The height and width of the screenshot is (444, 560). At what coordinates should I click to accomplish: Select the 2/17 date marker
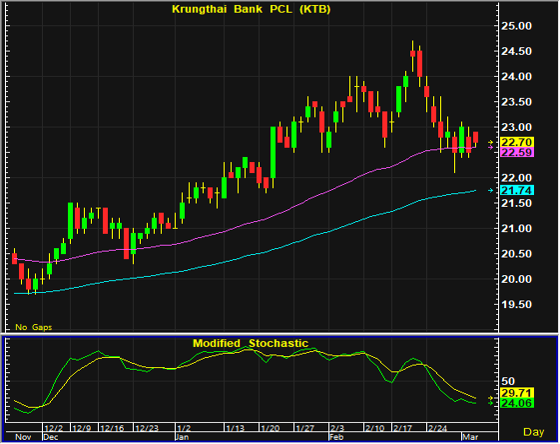[402, 428]
